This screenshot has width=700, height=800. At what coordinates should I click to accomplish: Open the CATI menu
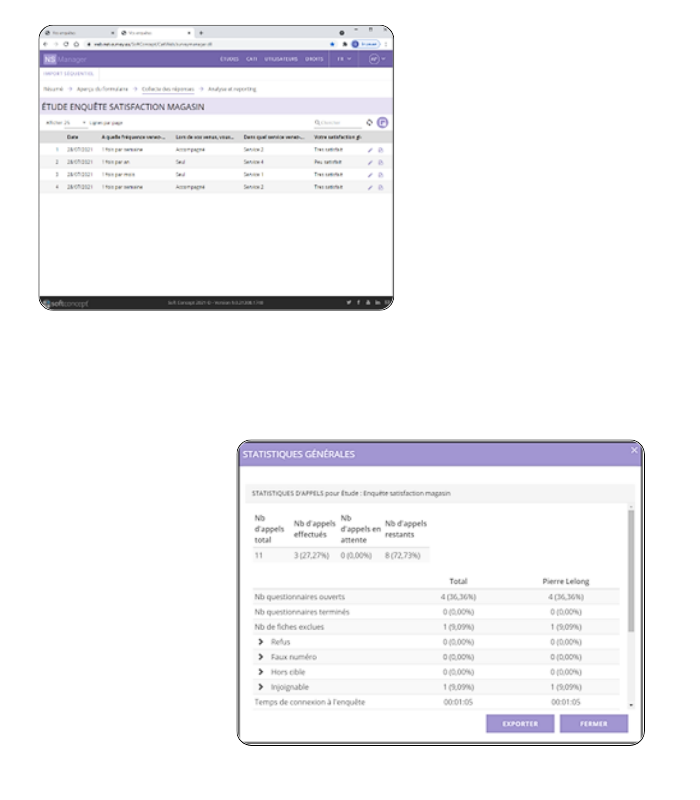point(252,59)
